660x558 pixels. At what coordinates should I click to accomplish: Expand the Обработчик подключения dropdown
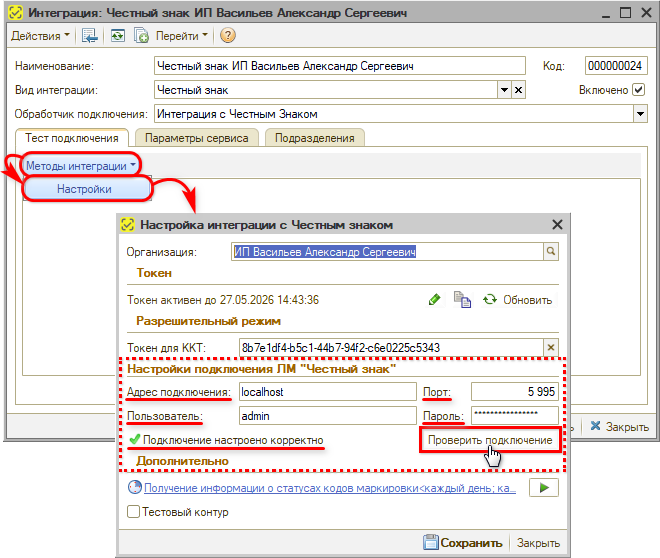tap(640, 114)
